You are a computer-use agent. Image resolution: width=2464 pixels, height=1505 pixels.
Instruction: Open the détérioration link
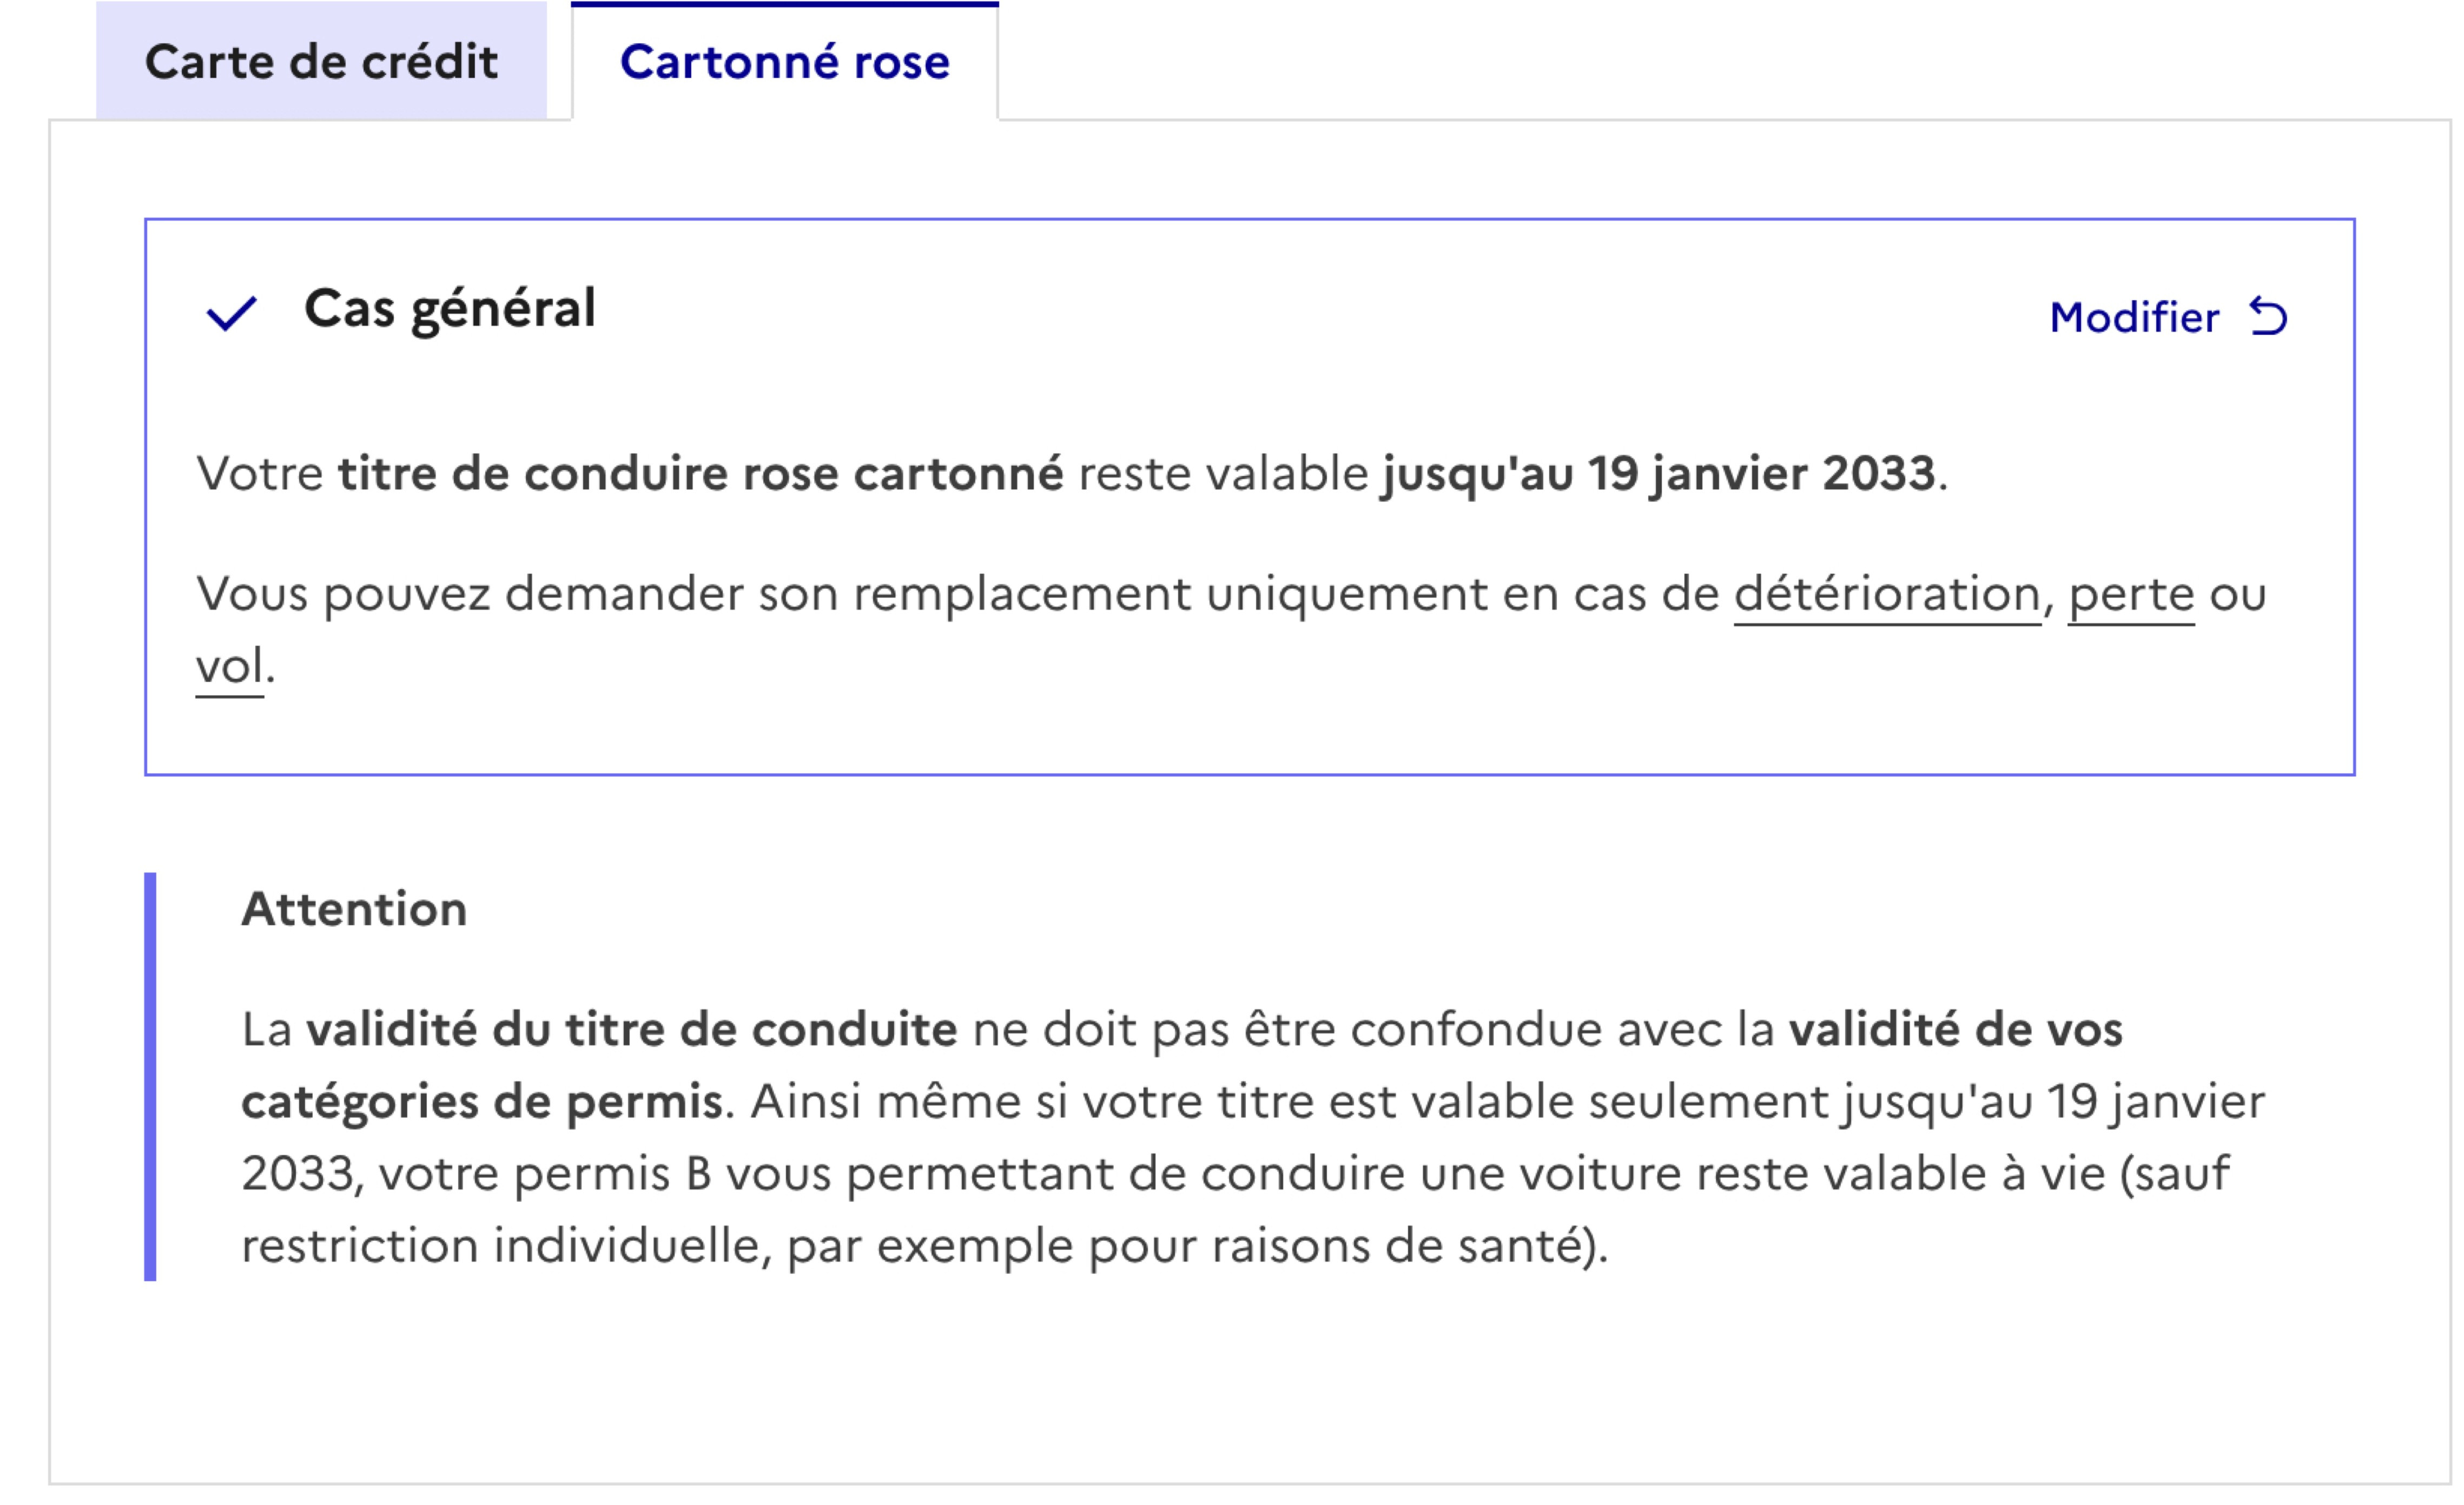[1887, 594]
